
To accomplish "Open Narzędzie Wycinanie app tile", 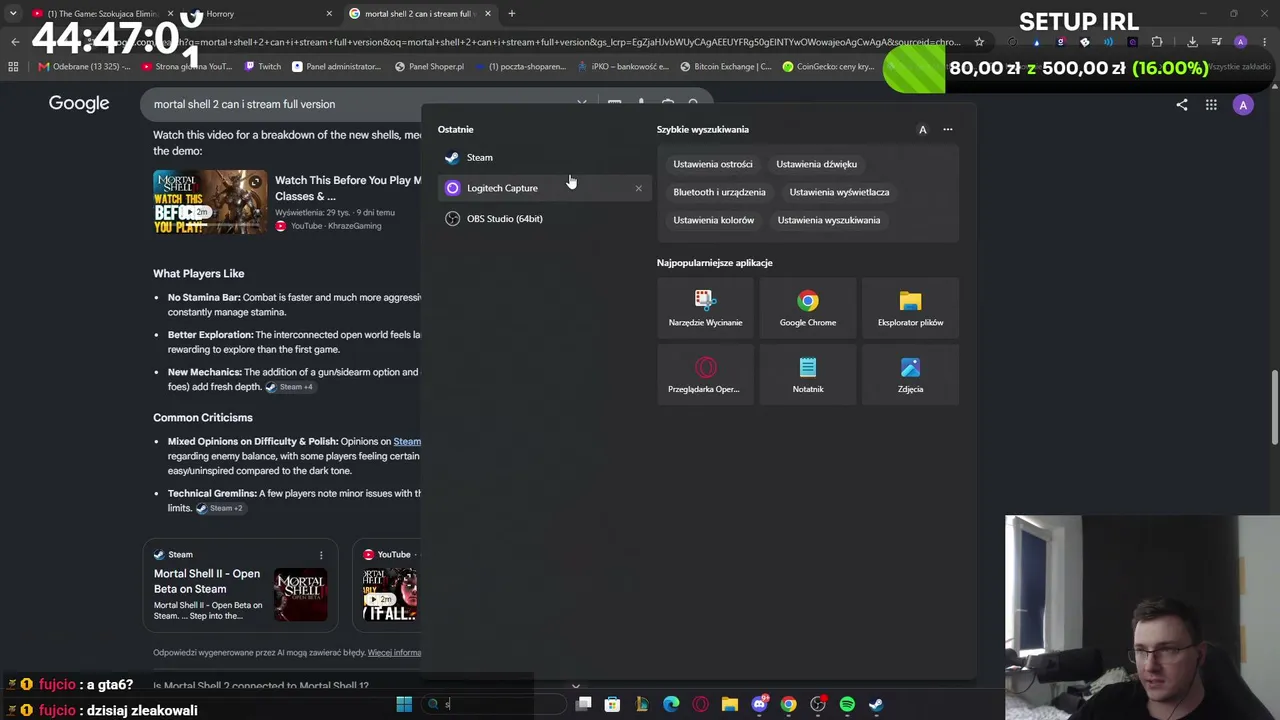I will (706, 307).
